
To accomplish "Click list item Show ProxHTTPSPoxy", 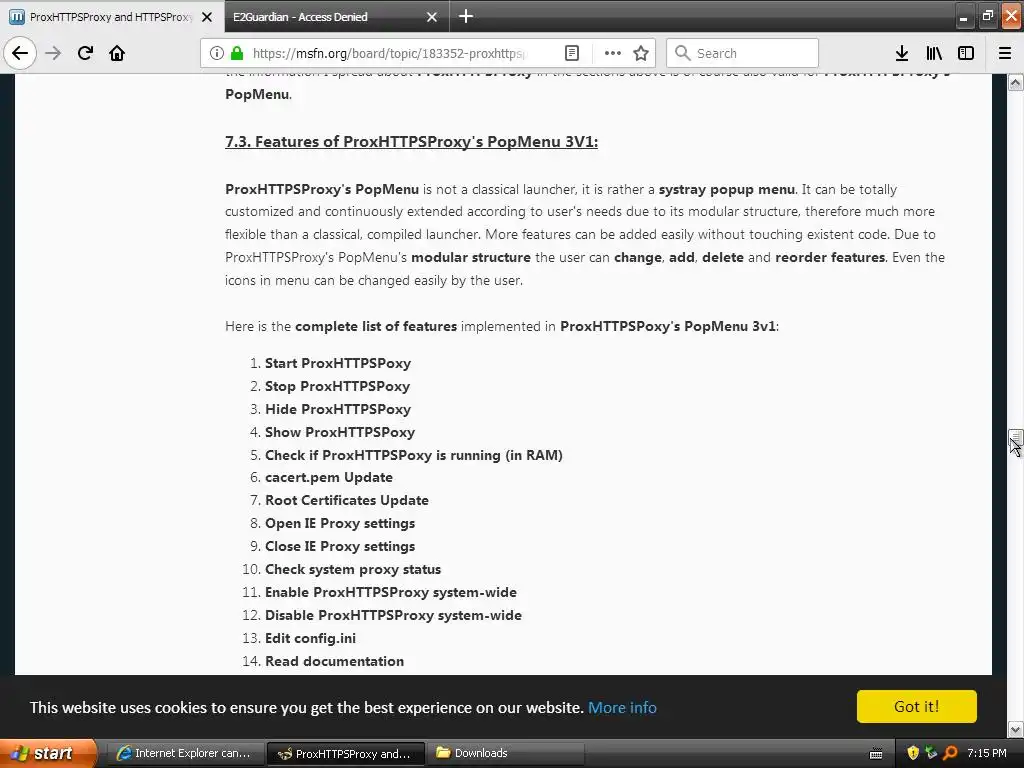I will coord(340,432).
